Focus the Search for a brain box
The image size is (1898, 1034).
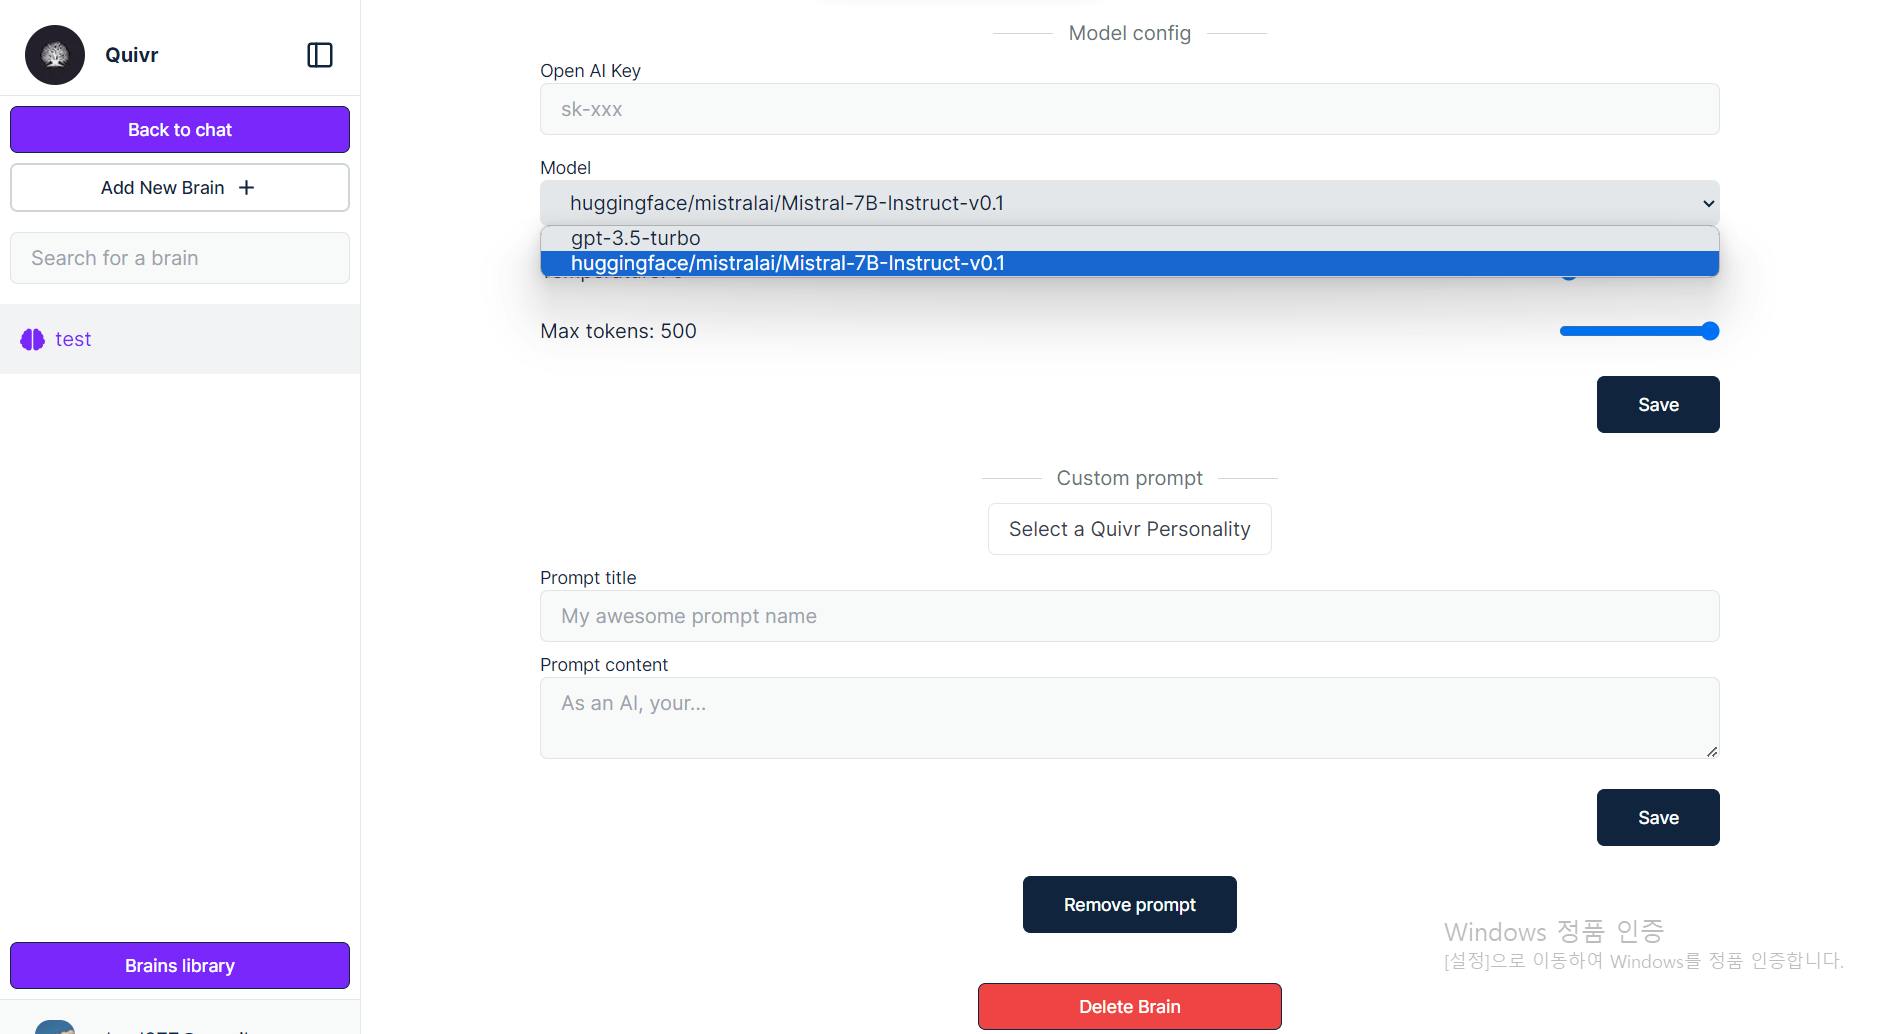pos(180,258)
